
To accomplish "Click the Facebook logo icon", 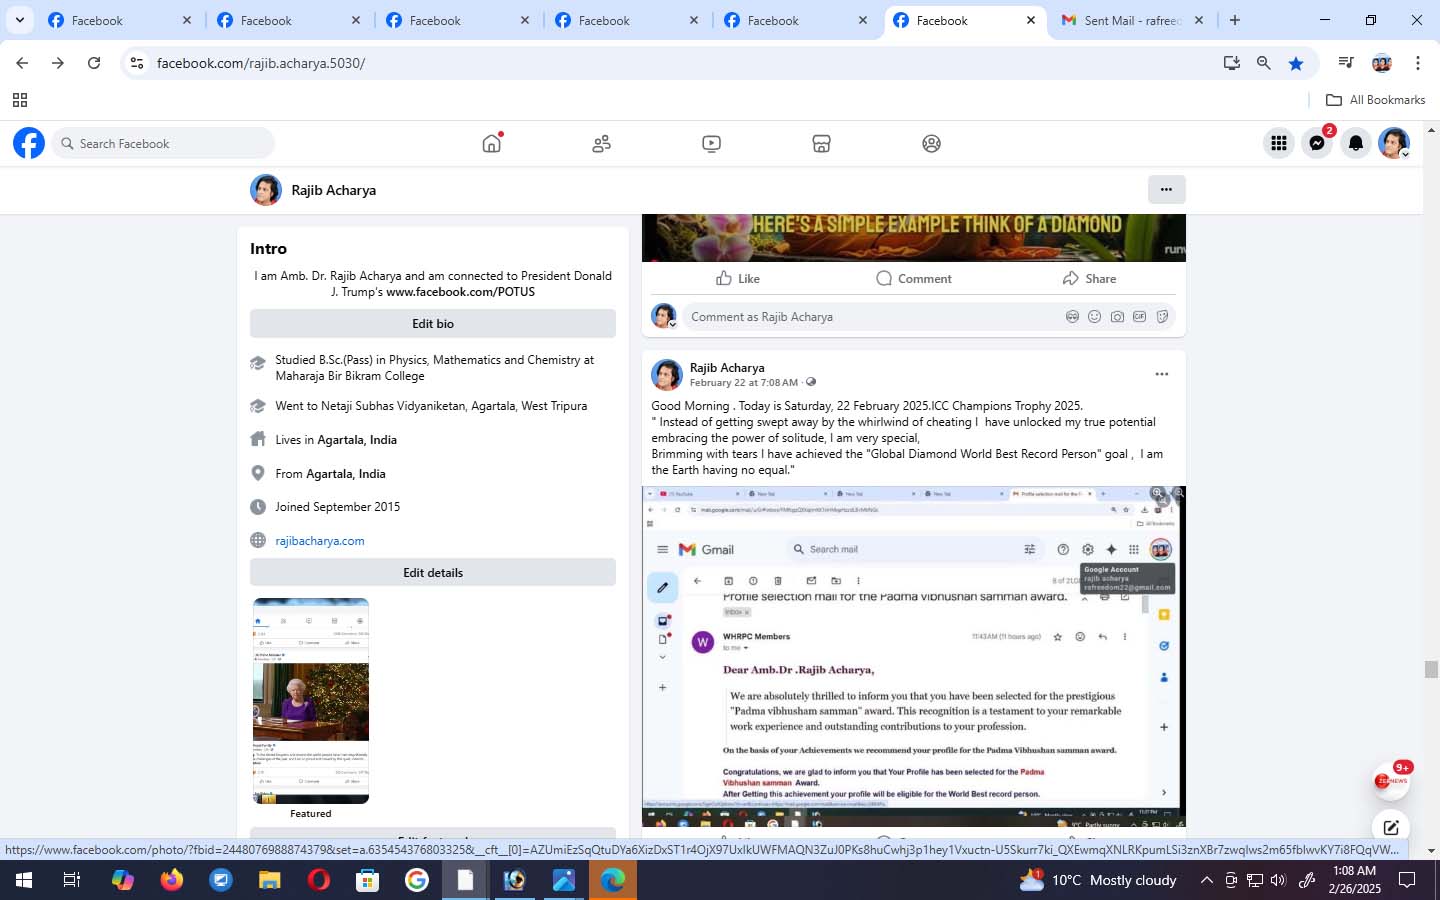I will pyautogui.click(x=29, y=143).
